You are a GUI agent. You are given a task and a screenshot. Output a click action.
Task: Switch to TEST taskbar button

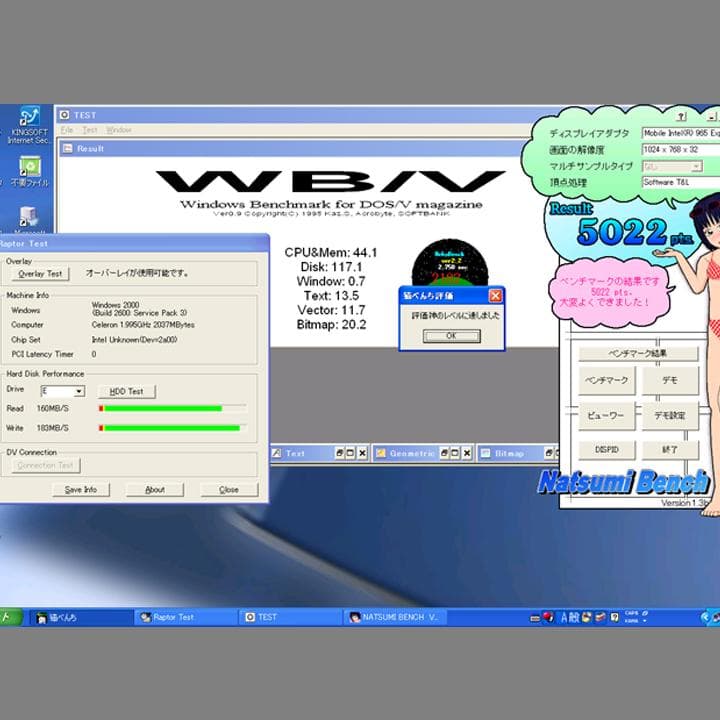tap(291, 618)
